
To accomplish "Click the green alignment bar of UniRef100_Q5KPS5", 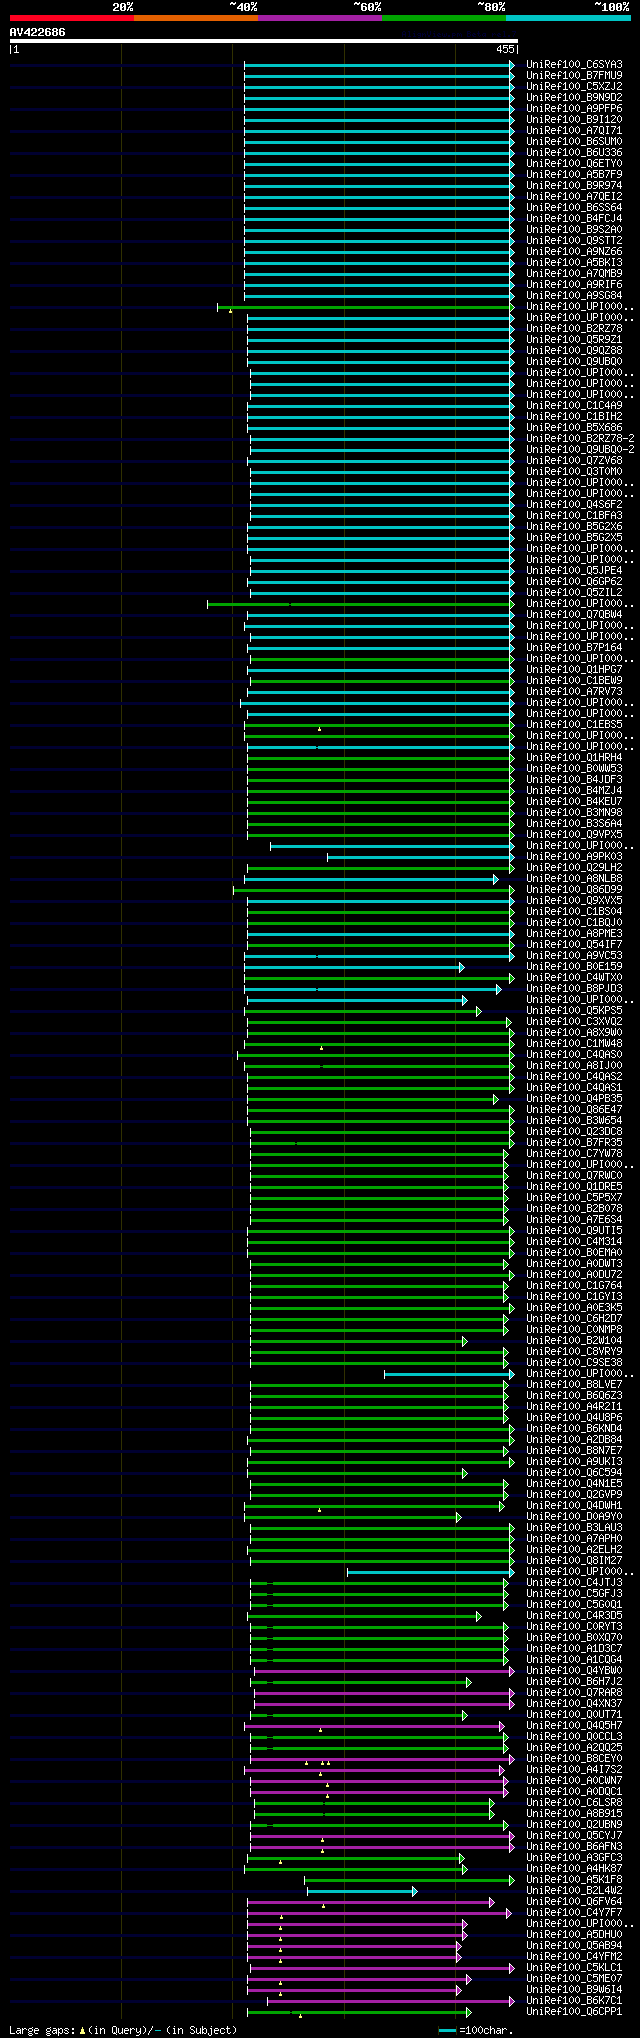I will pyautogui.click(x=362, y=1011).
